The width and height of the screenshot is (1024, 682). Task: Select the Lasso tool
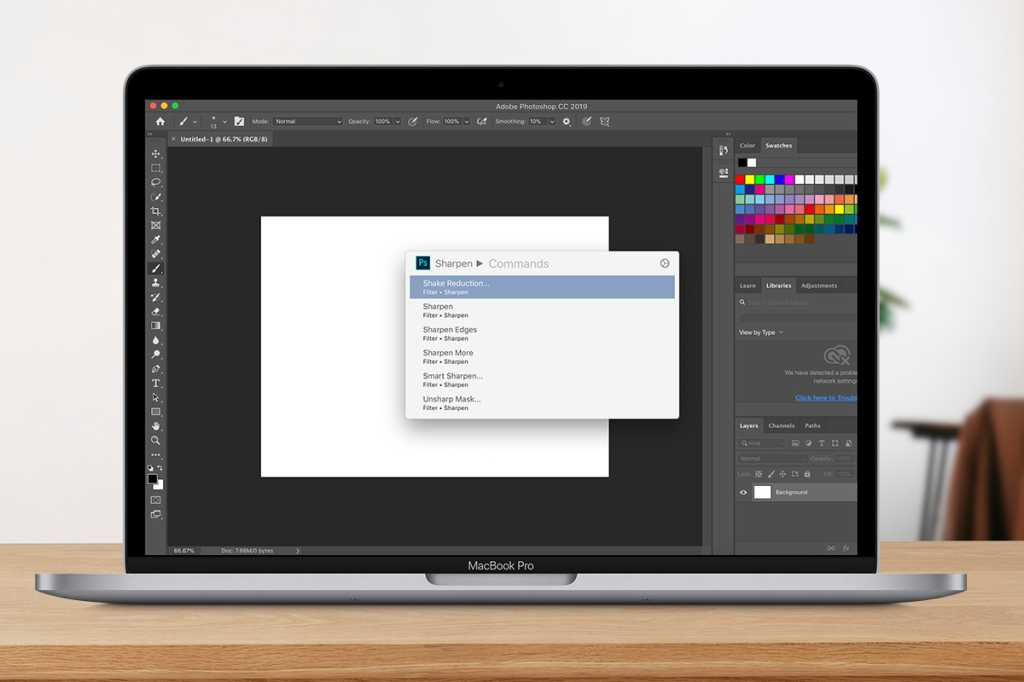point(156,183)
